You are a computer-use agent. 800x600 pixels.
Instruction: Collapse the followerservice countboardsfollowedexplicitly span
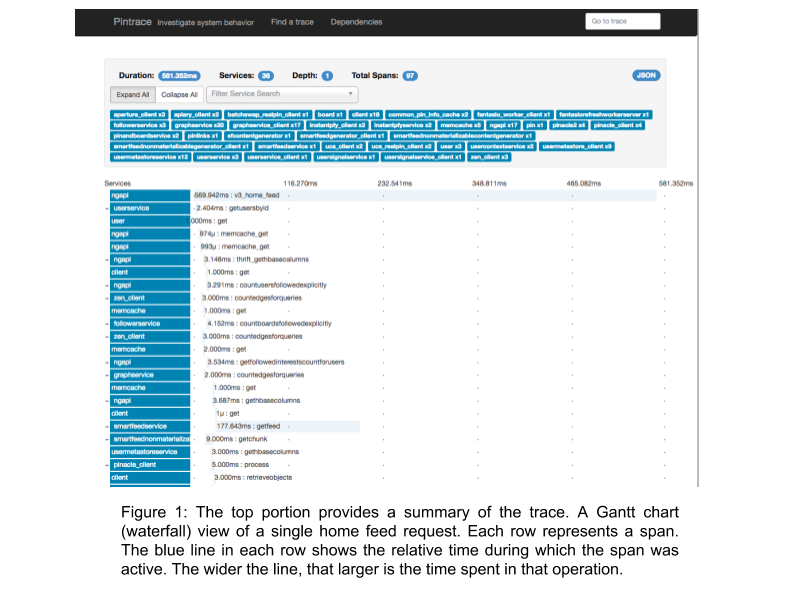click(107, 324)
